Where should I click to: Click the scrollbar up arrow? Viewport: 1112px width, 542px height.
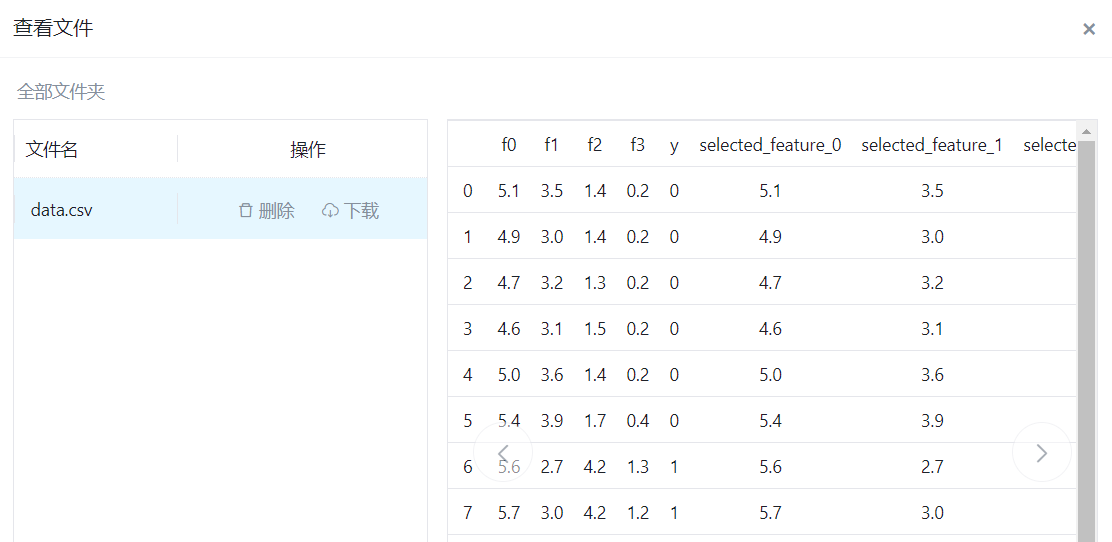[x=1087, y=131]
